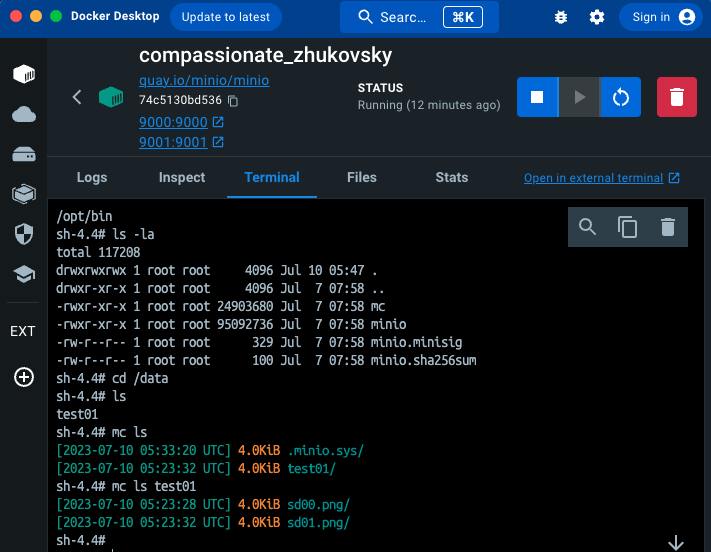Add extension with plus icon
Image resolution: width=711 pixels, height=552 pixels.
(23, 377)
